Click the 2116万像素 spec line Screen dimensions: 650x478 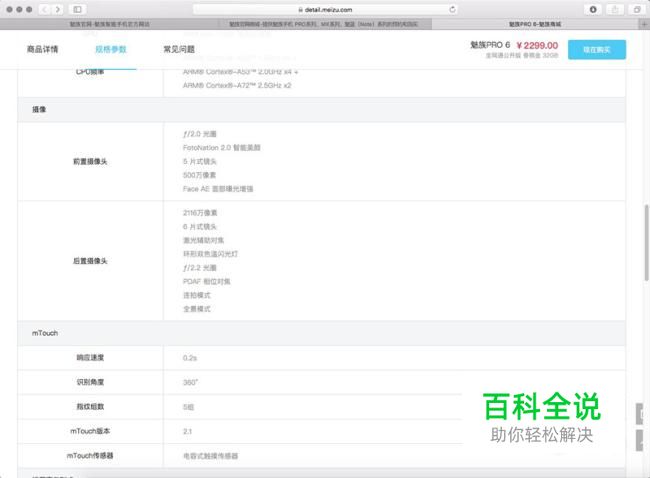click(200, 213)
